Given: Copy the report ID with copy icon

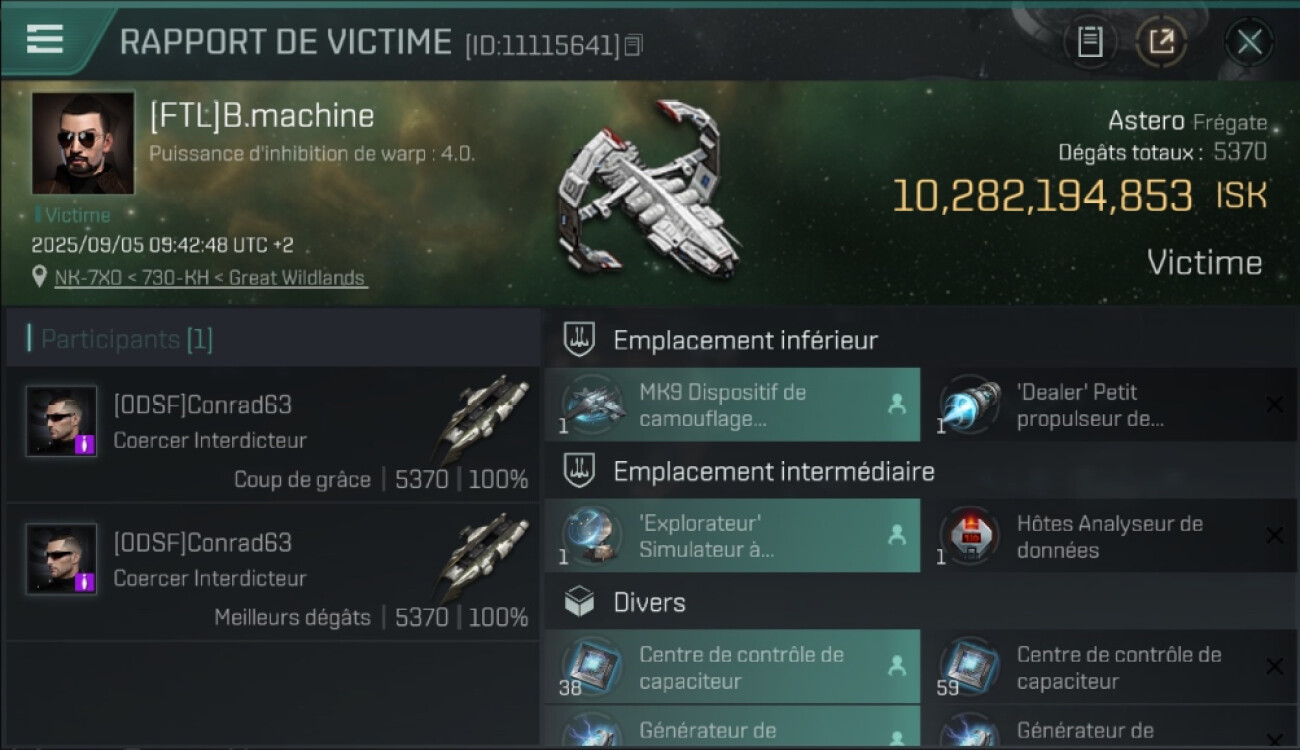Looking at the screenshot, I should (x=633, y=45).
